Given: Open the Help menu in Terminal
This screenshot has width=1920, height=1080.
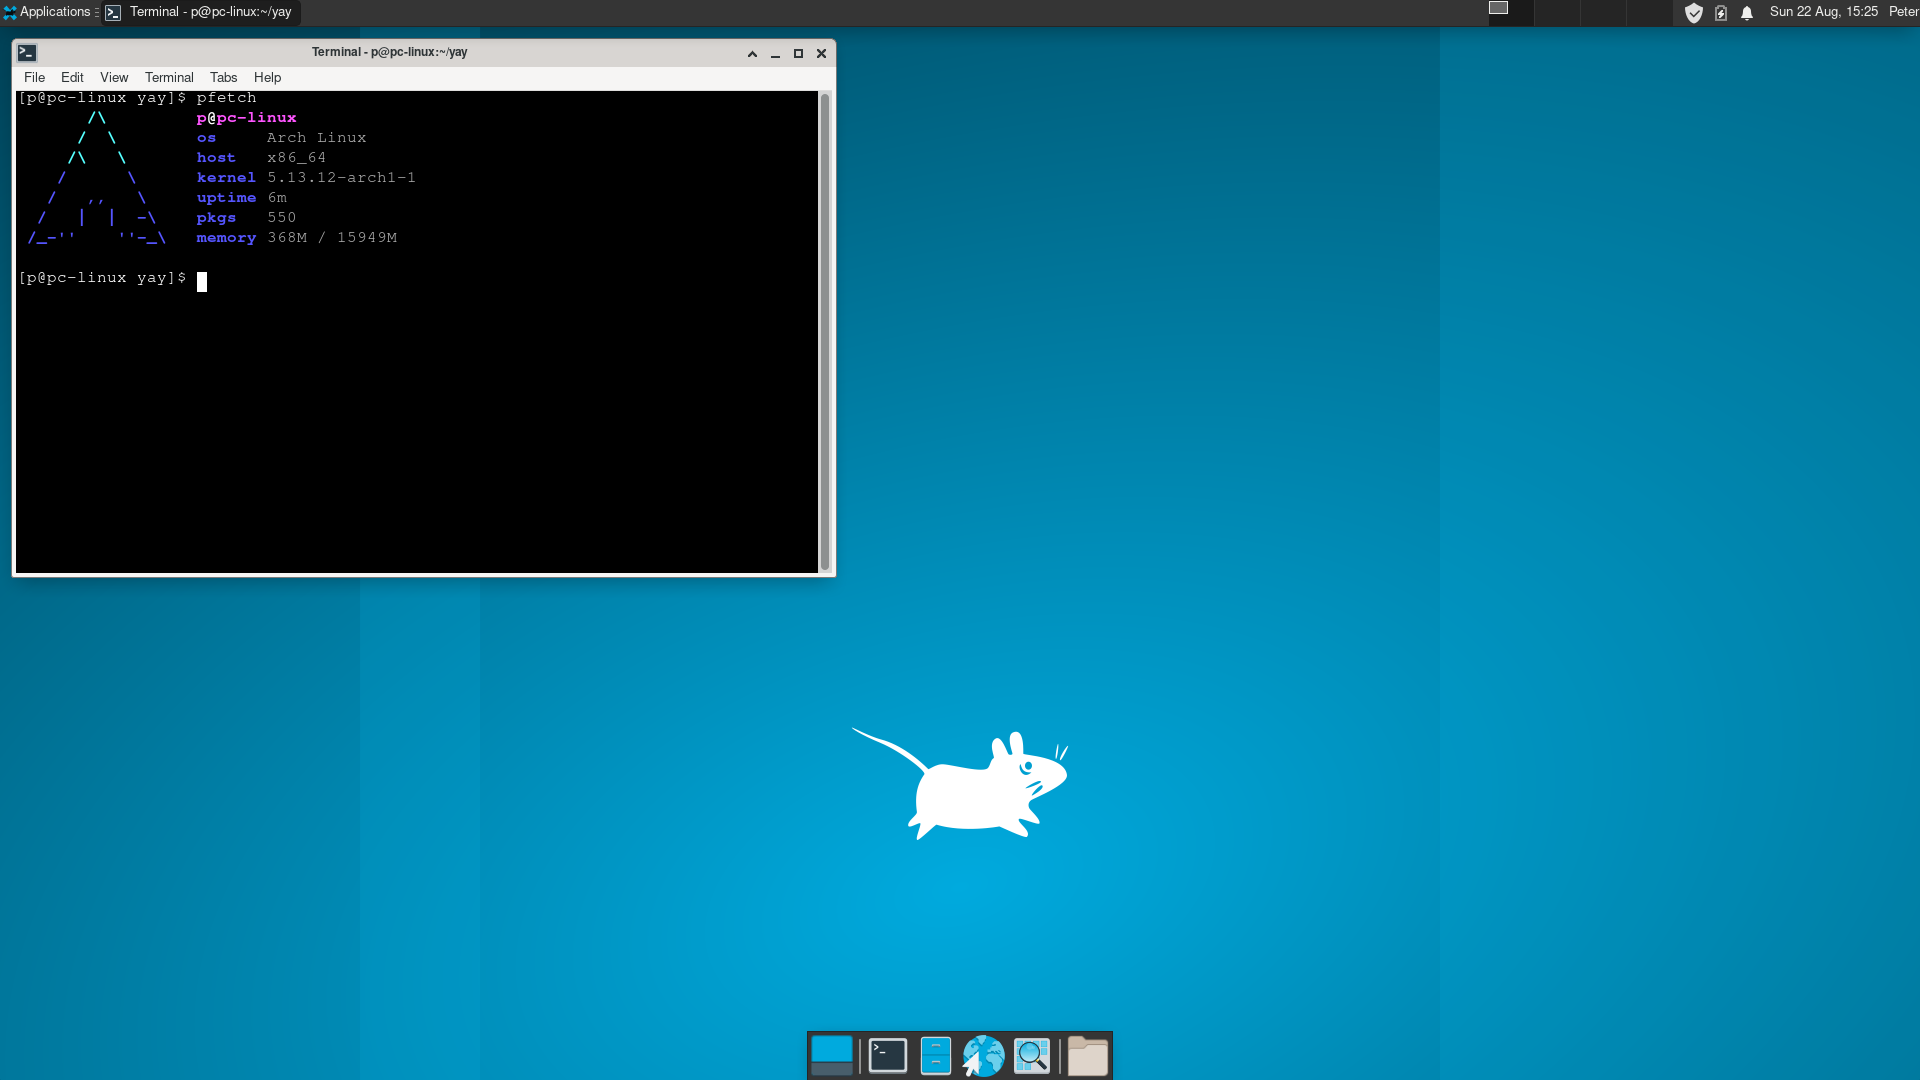Looking at the screenshot, I should click(x=267, y=77).
